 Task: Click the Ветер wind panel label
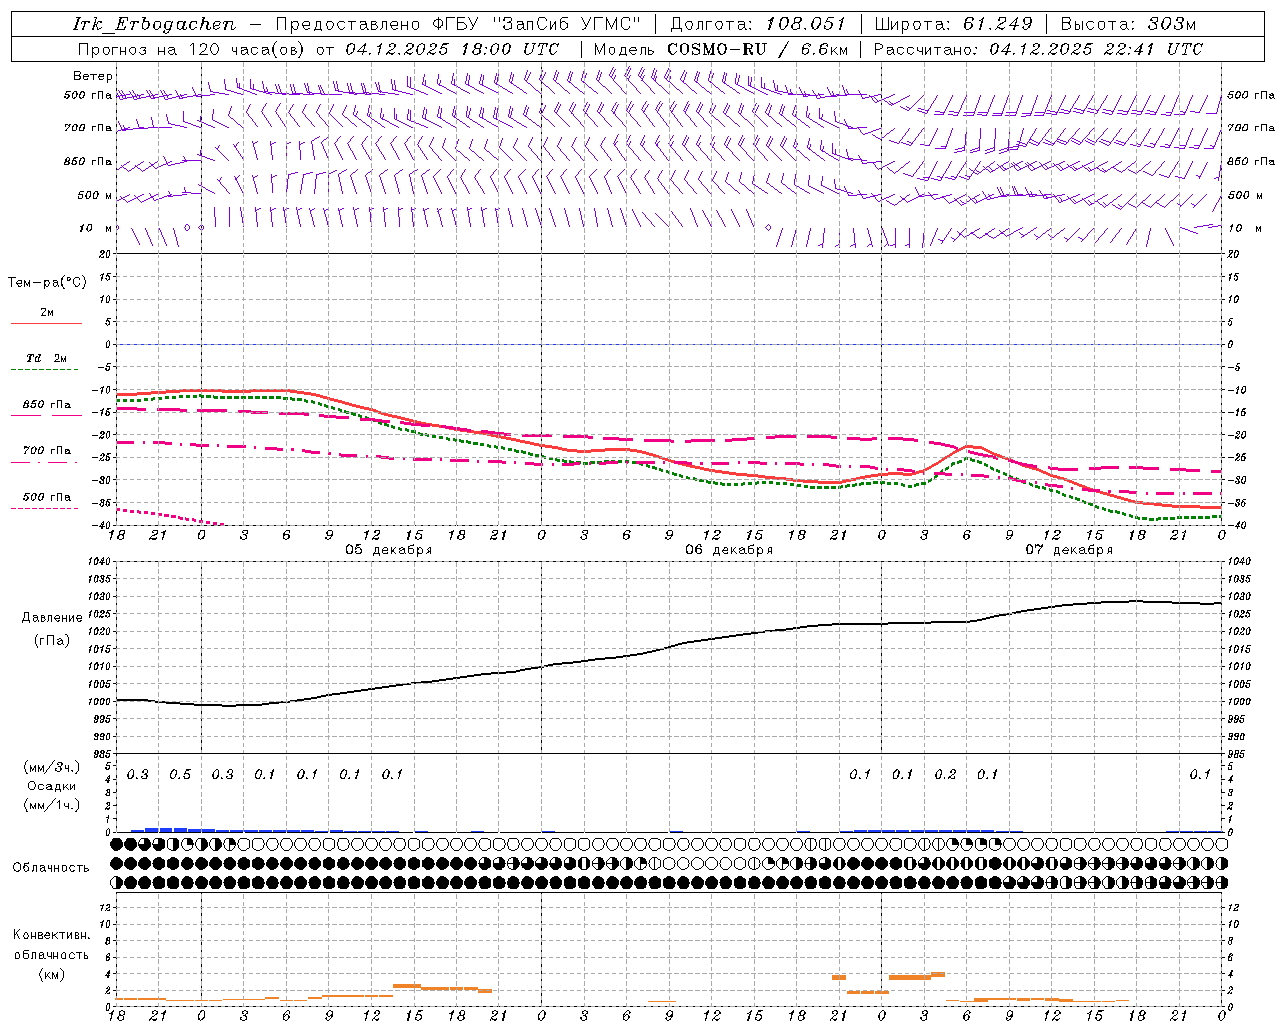click(x=93, y=76)
